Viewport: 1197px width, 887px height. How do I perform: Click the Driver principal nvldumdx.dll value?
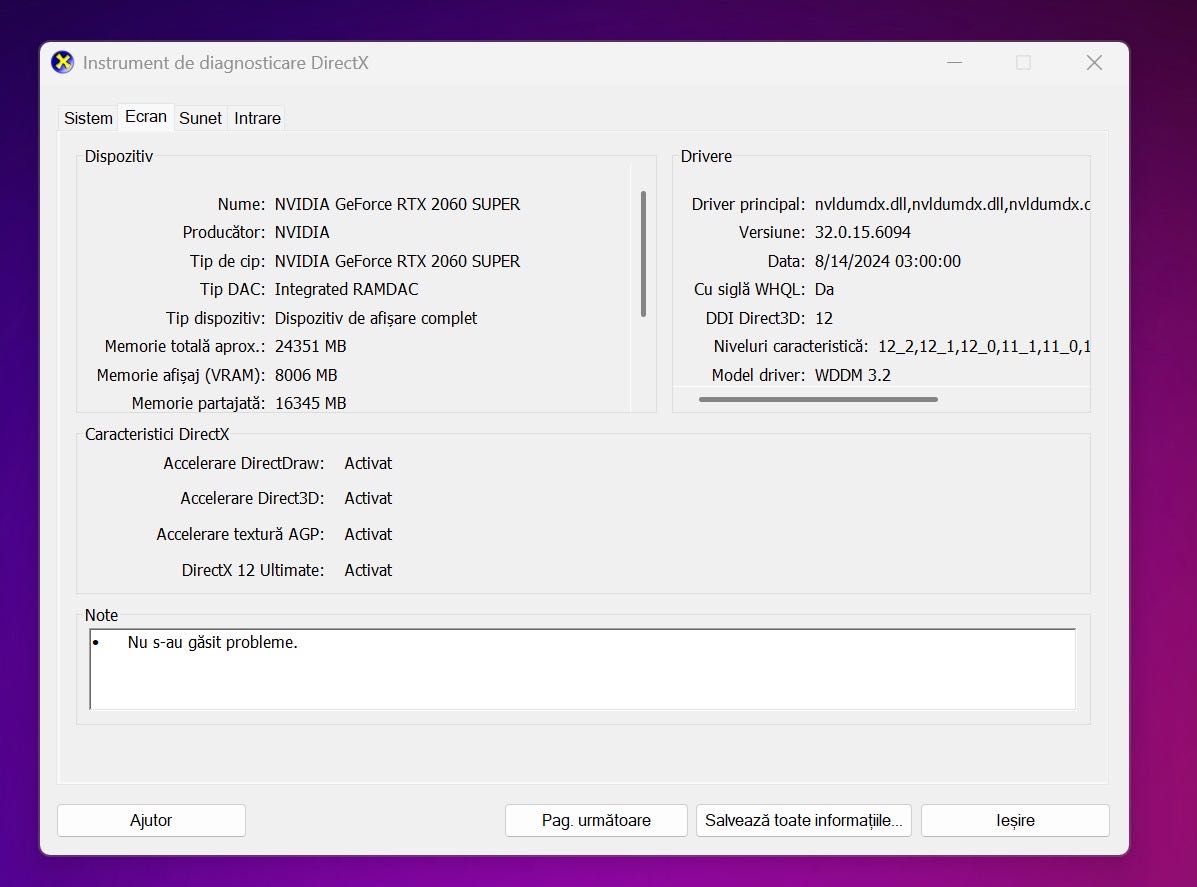tap(952, 205)
